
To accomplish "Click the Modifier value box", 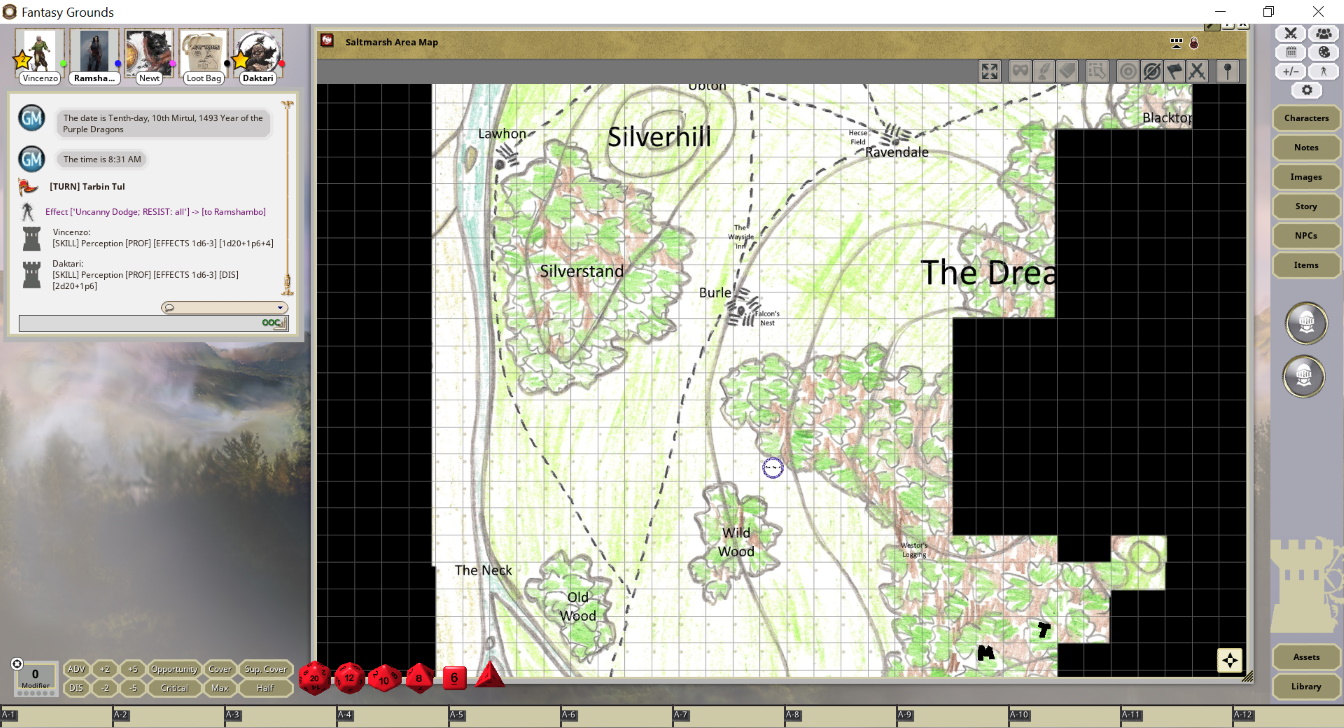I will pyautogui.click(x=35, y=679).
